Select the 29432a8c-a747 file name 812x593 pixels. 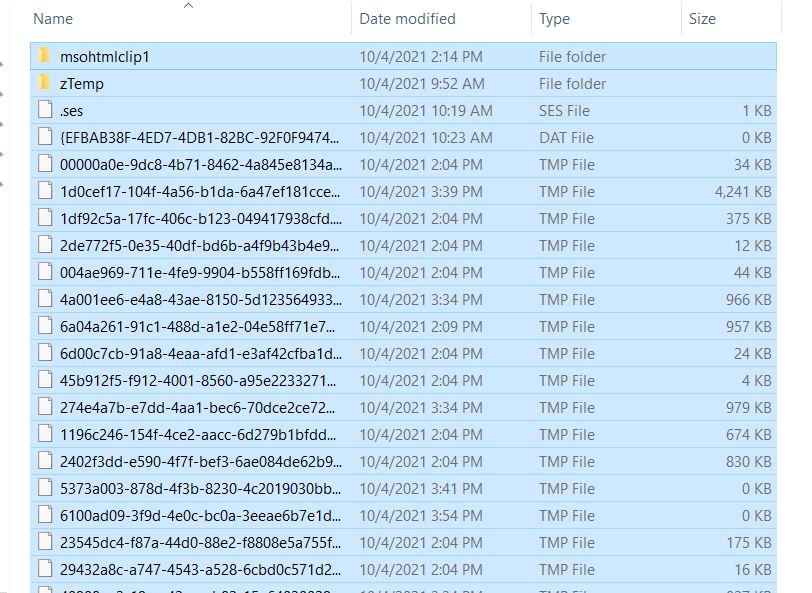200,570
